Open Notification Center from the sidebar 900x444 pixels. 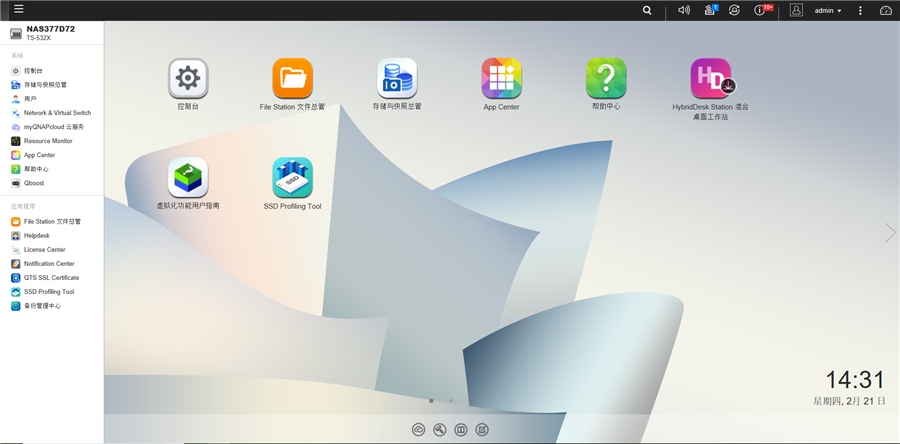pyautogui.click(x=48, y=263)
